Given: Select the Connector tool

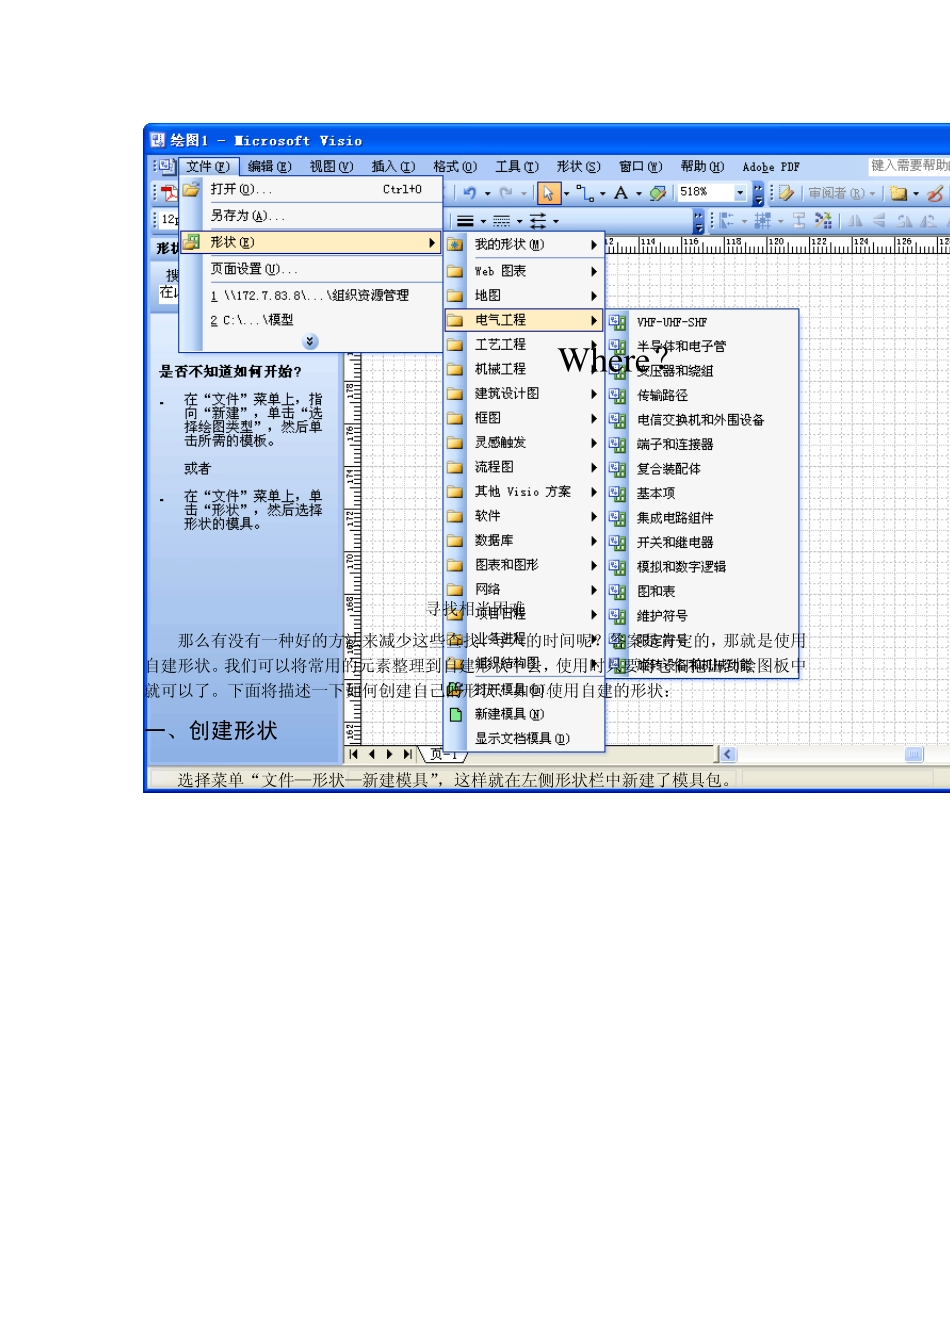Looking at the screenshot, I should [x=585, y=193].
